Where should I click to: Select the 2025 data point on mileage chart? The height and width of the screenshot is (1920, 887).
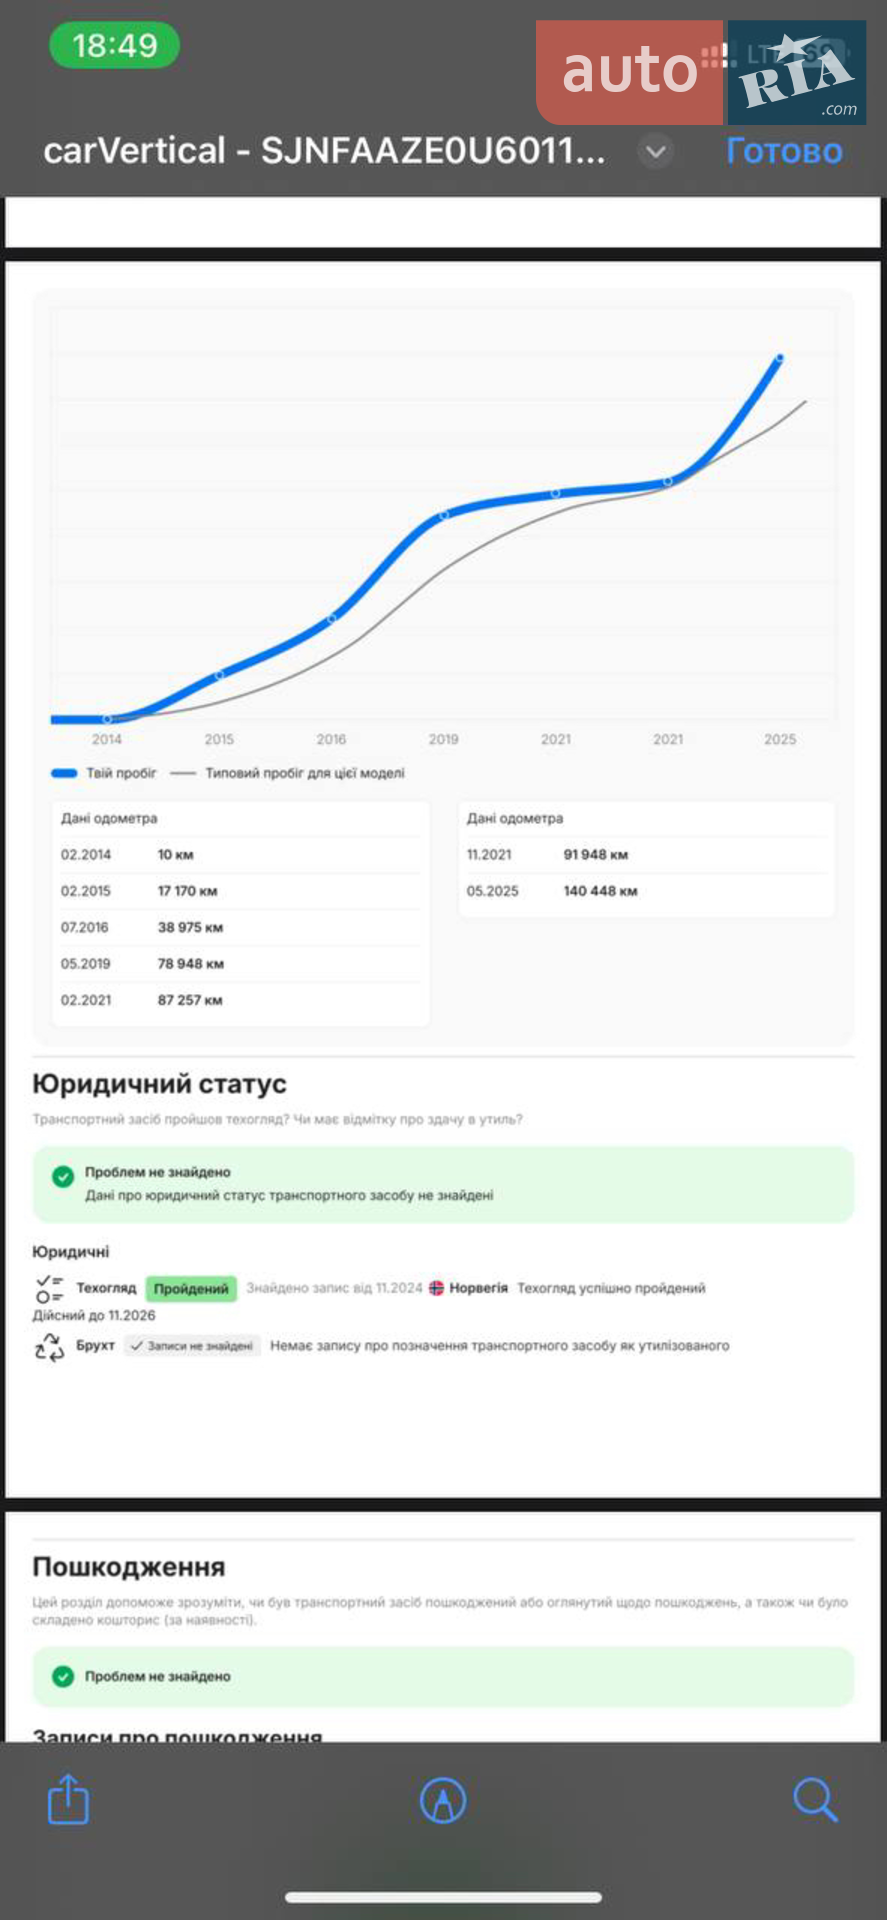[780, 357]
